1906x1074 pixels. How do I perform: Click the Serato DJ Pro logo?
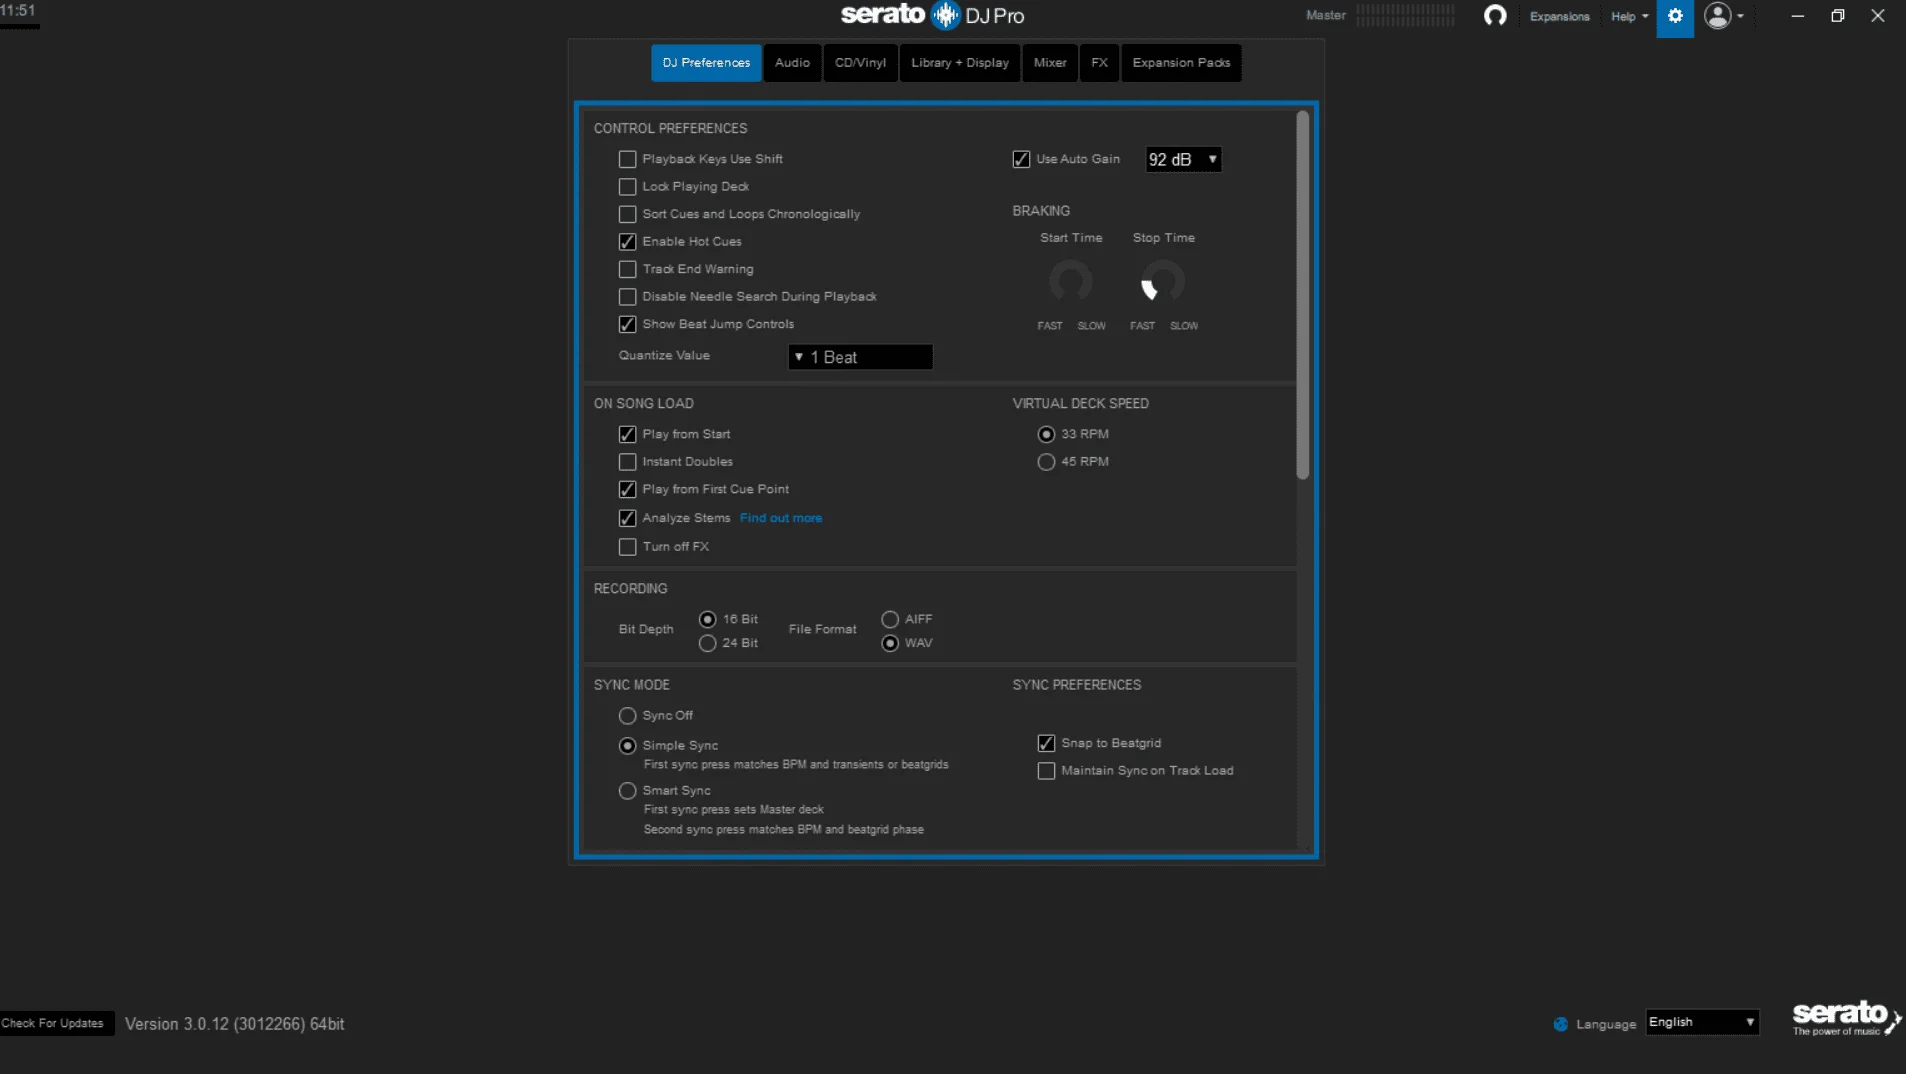pos(932,15)
